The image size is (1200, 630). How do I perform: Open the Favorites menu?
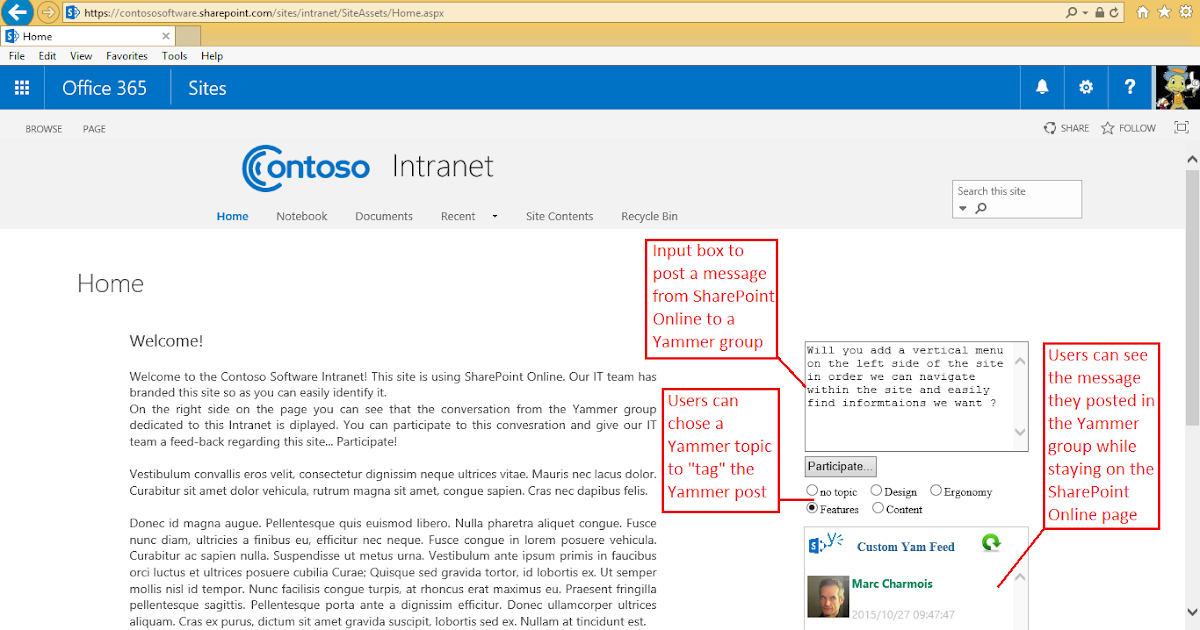[x=127, y=56]
